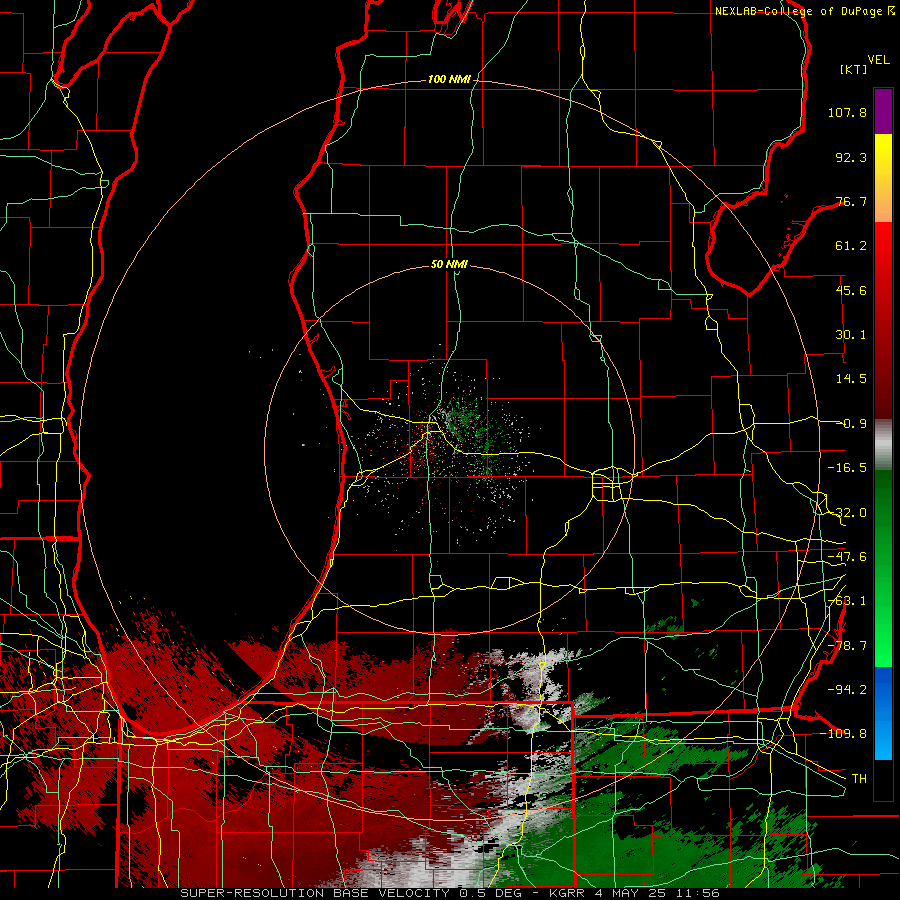Screen dimensions: 900x900
Task: Click the -32.0 velocity scale value
Action: (847, 513)
